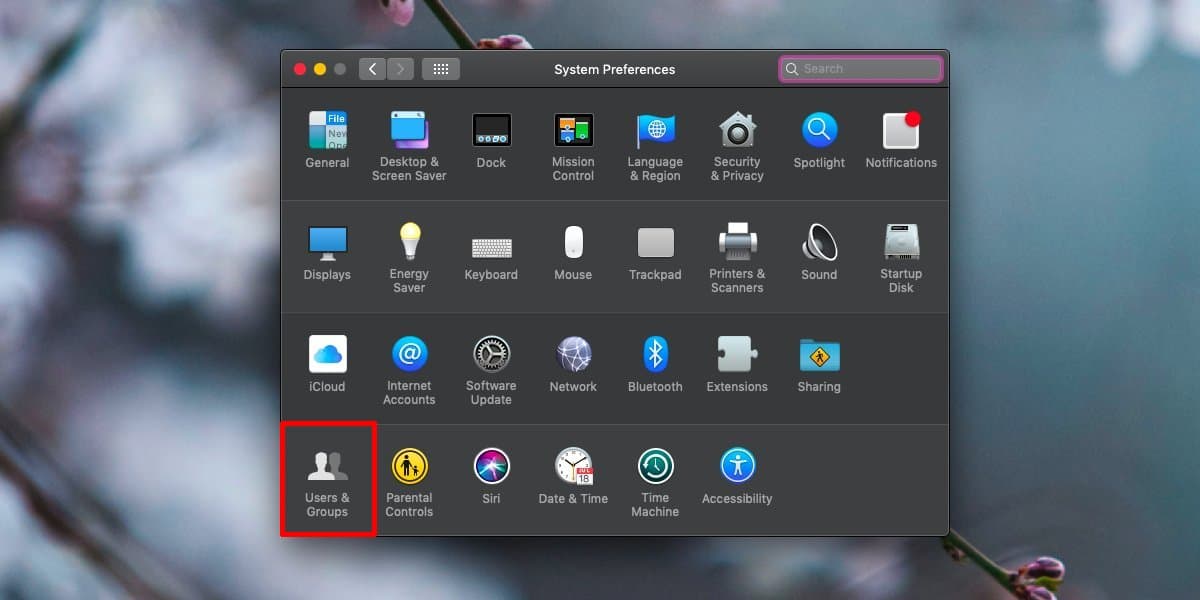Open Spotlight preferences
Viewport: 1200px width, 600px height.
point(819,140)
